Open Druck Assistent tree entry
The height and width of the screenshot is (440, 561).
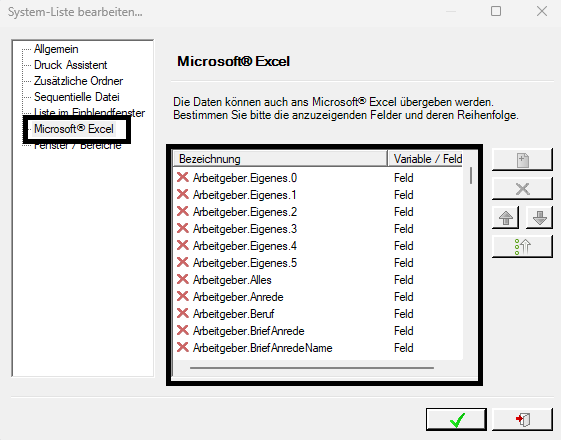tap(70, 65)
